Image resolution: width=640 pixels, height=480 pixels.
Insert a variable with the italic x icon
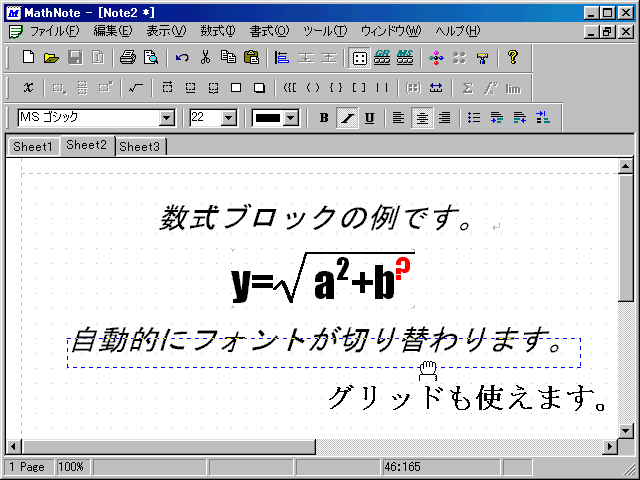tap(28, 88)
